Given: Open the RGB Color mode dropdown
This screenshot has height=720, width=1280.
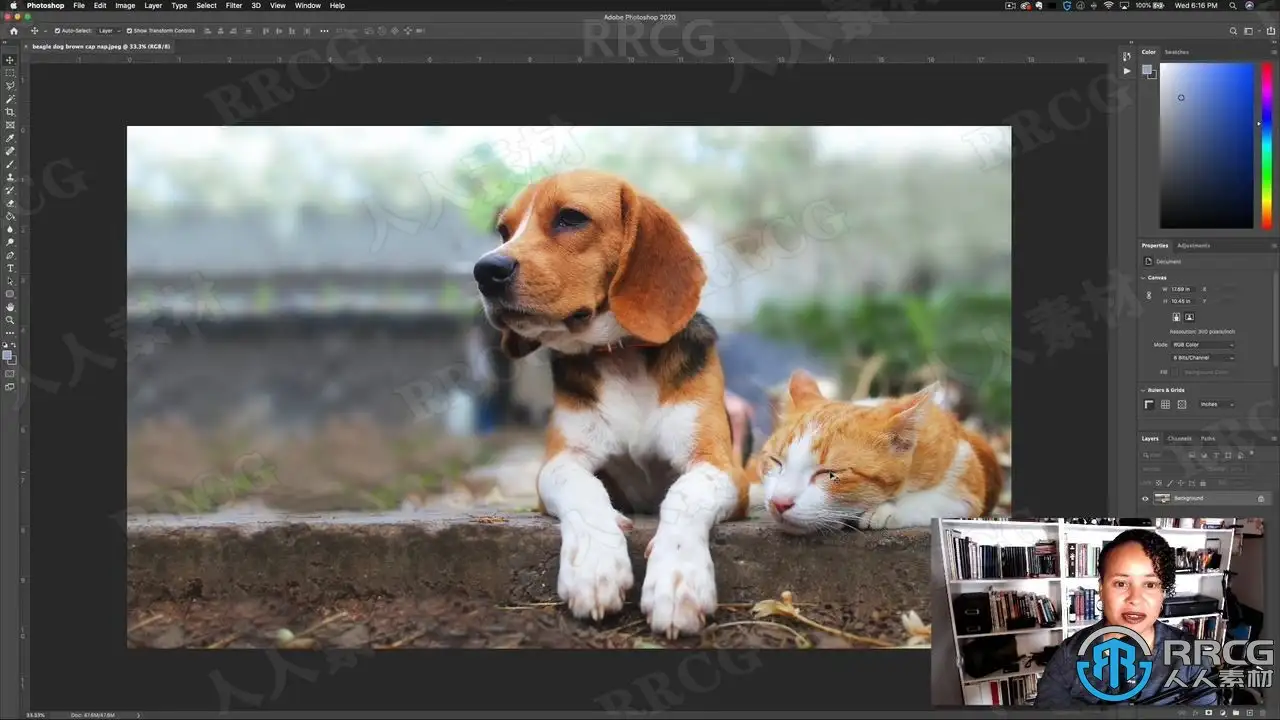Looking at the screenshot, I should click(1203, 345).
